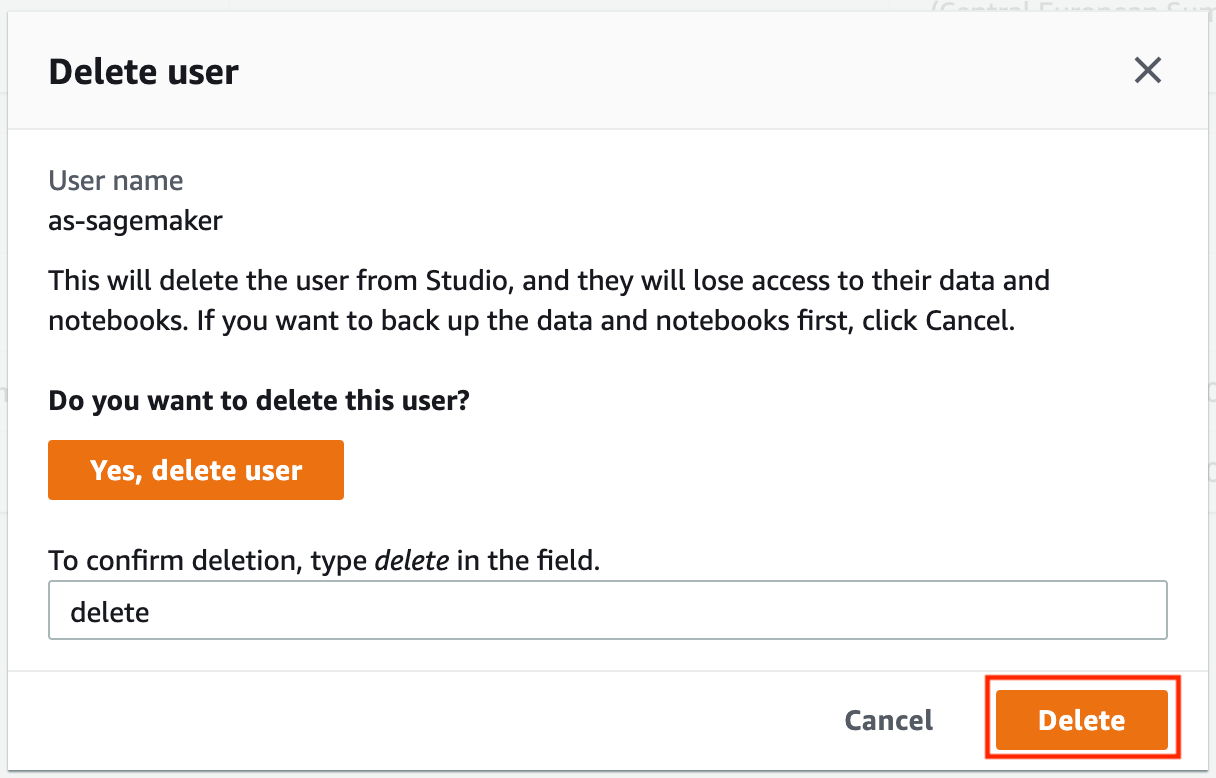Confirm with the highlighted Delete button
Image resolution: width=1216 pixels, height=778 pixels.
pyautogui.click(x=1082, y=720)
